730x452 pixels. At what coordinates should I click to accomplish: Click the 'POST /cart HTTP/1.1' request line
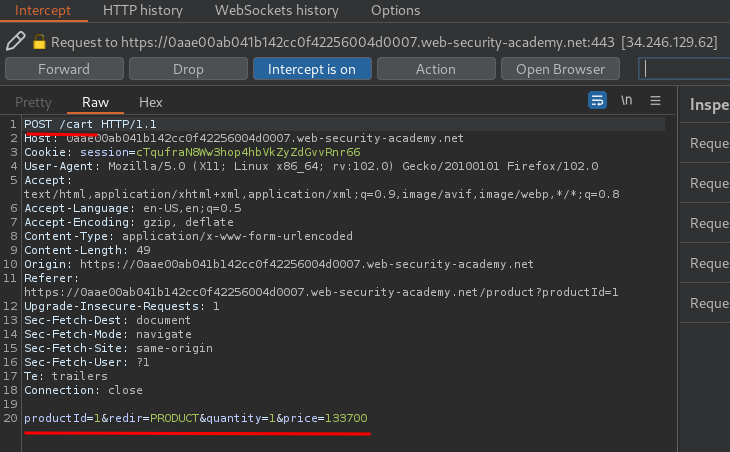point(90,124)
